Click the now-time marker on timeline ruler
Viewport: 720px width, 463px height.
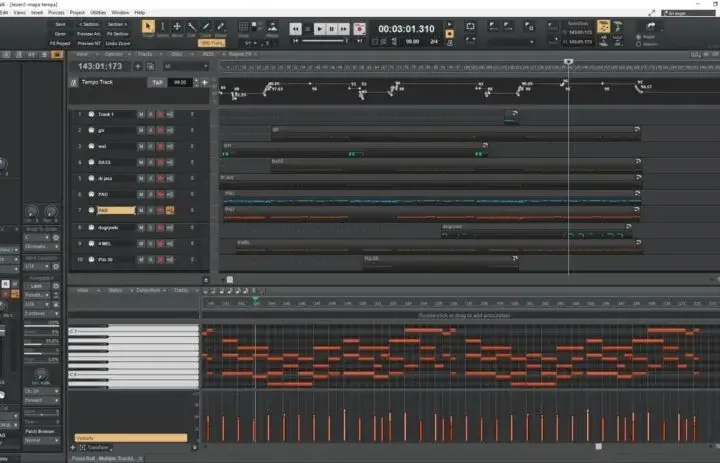(568, 62)
